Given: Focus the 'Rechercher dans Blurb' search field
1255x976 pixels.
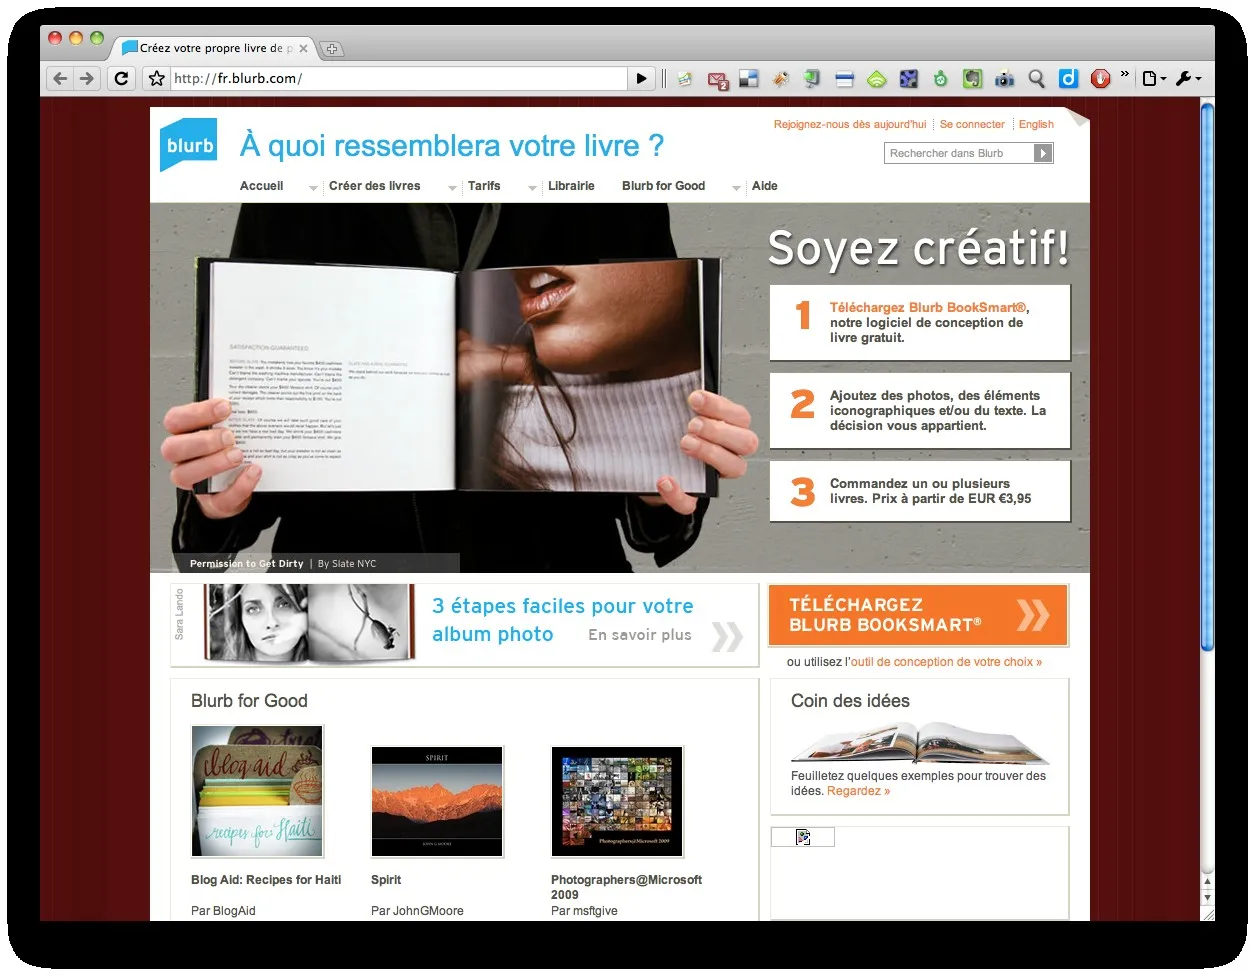Looking at the screenshot, I should tap(959, 153).
